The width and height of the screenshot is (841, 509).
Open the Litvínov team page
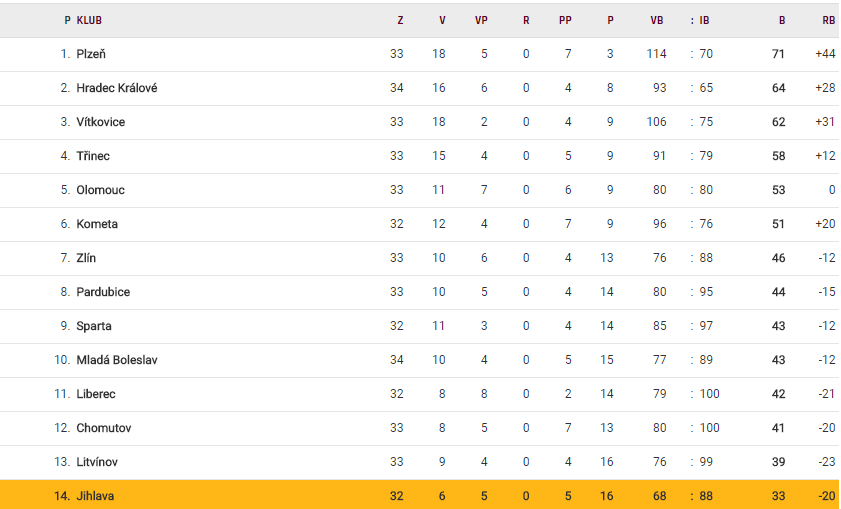pyautogui.click(x=98, y=462)
